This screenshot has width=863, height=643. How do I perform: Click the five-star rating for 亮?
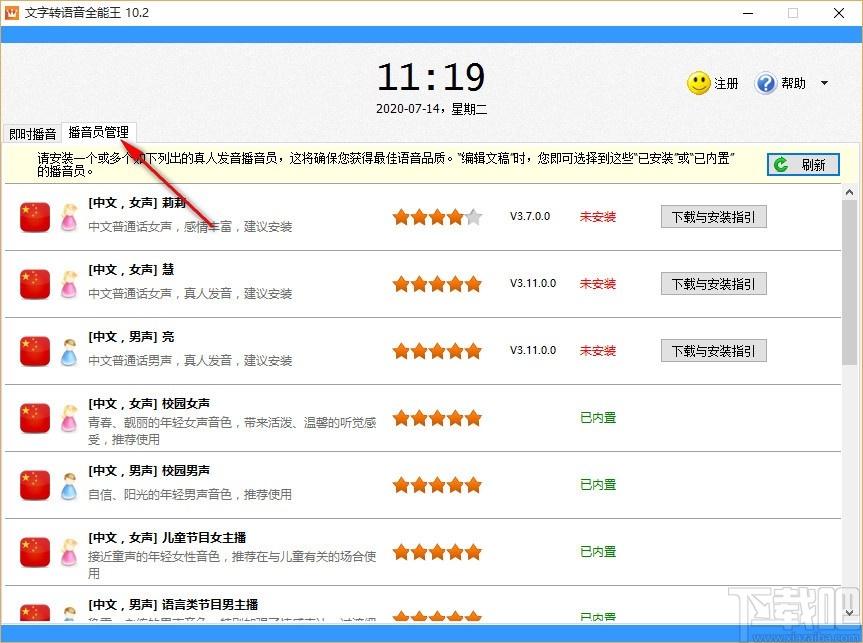(x=437, y=351)
